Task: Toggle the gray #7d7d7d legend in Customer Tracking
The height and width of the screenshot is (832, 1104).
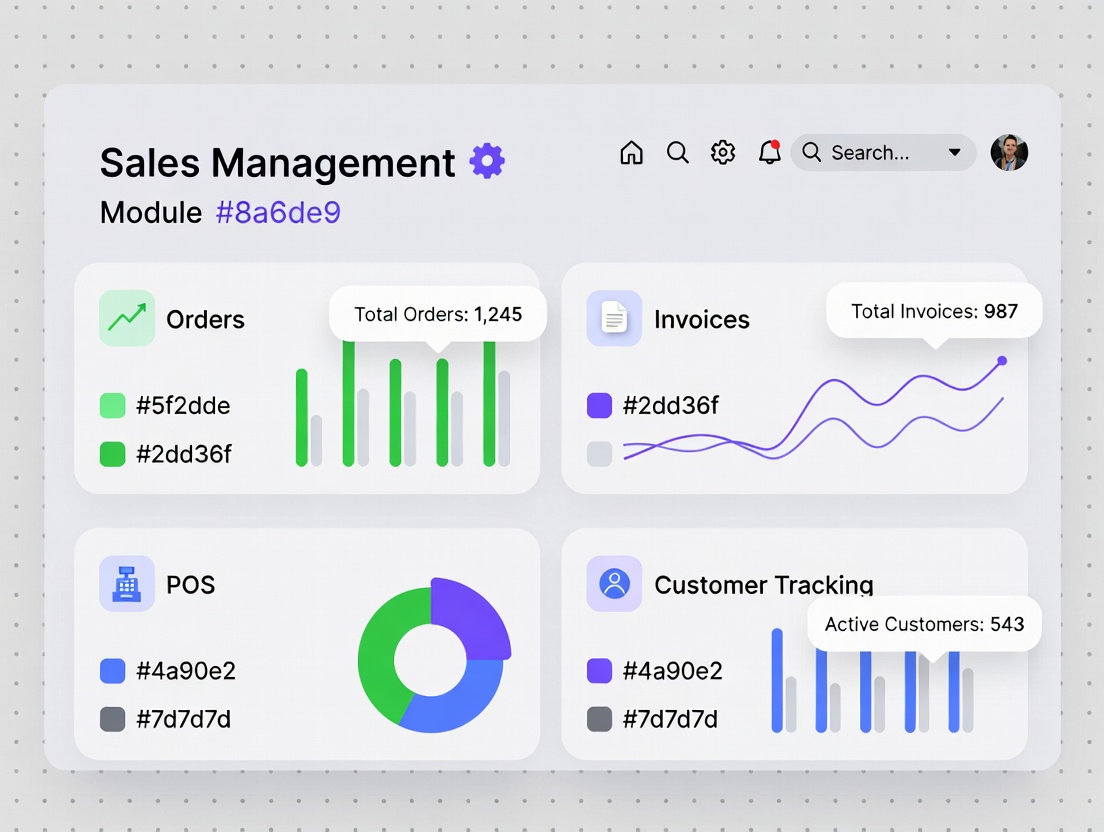Action: pyautogui.click(x=599, y=719)
